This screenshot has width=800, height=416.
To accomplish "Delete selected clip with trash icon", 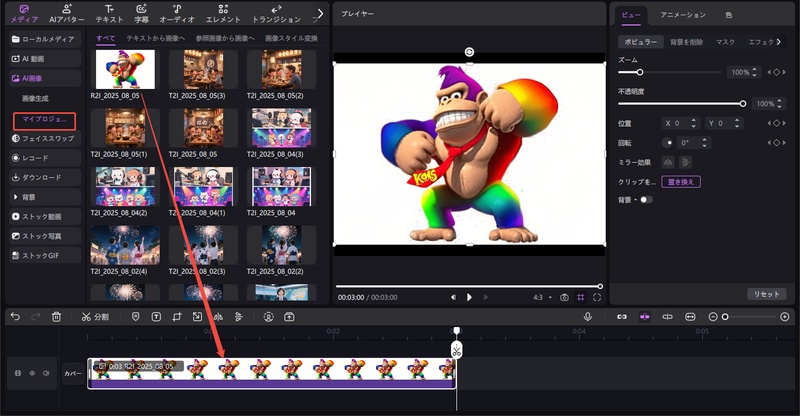I will click(x=56, y=317).
